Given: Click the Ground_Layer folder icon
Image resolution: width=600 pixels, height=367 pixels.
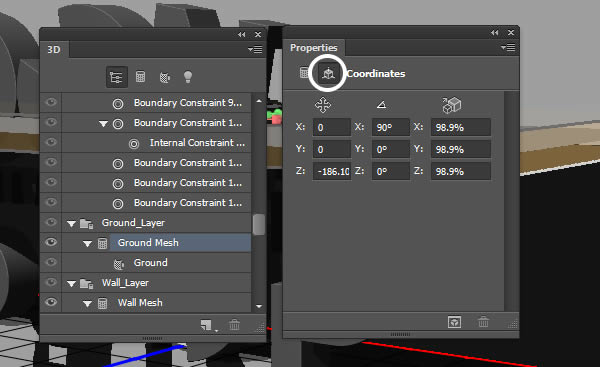Looking at the screenshot, I should click(86, 224).
